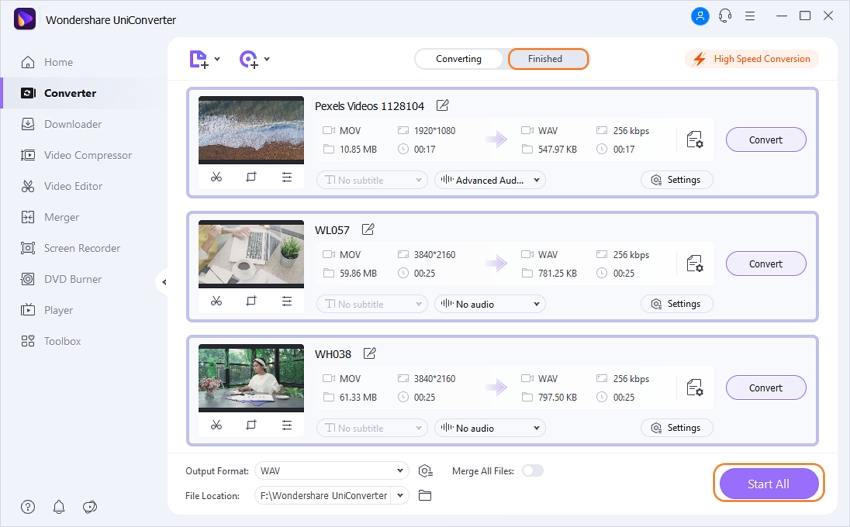
Task: Click the effects icon for WL057
Action: 287,301
